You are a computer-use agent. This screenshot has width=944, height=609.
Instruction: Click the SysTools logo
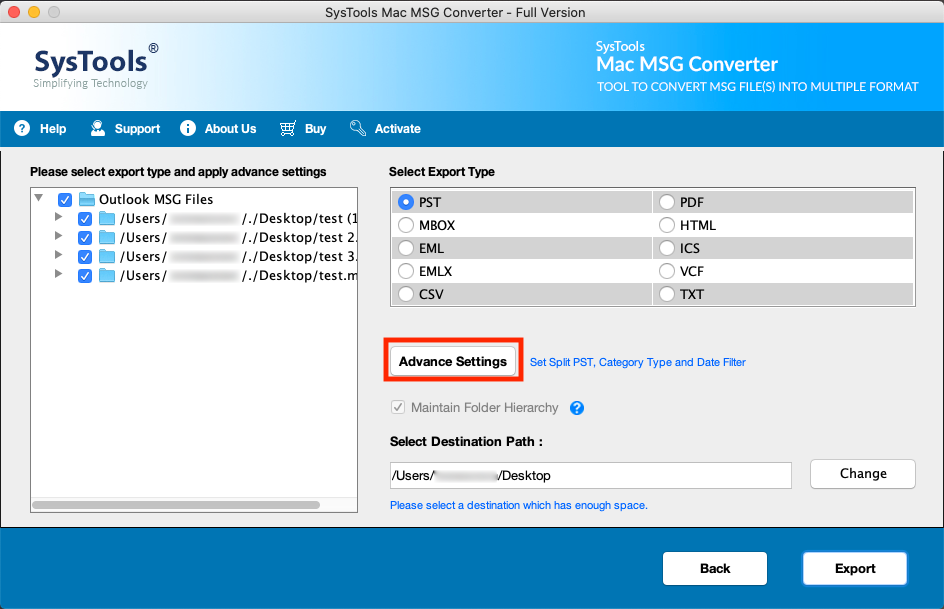[x=96, y=66]
